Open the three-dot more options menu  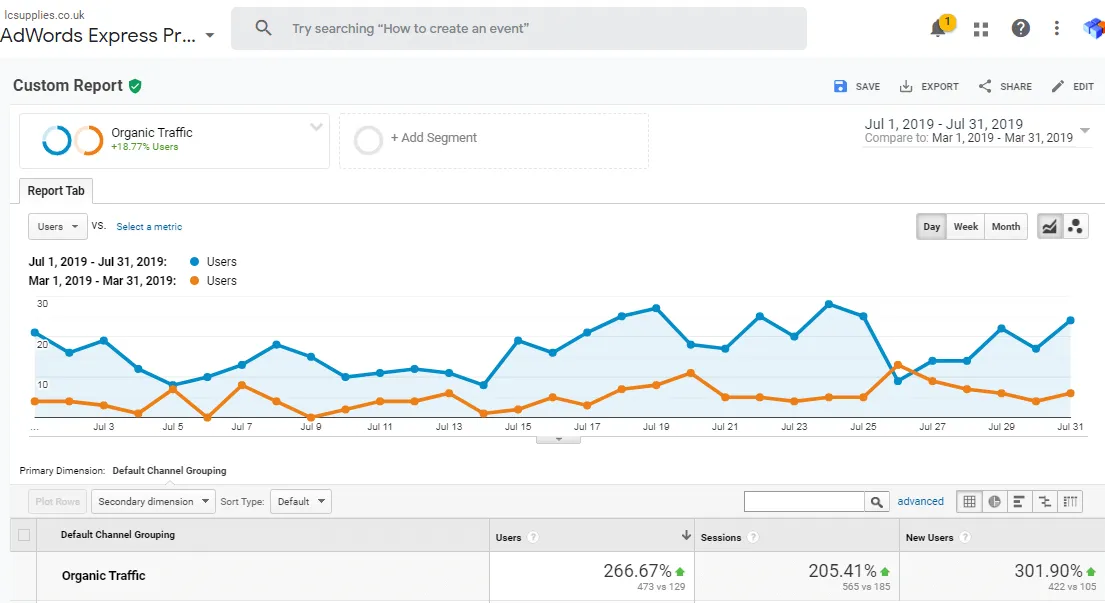coord(1056,28)
